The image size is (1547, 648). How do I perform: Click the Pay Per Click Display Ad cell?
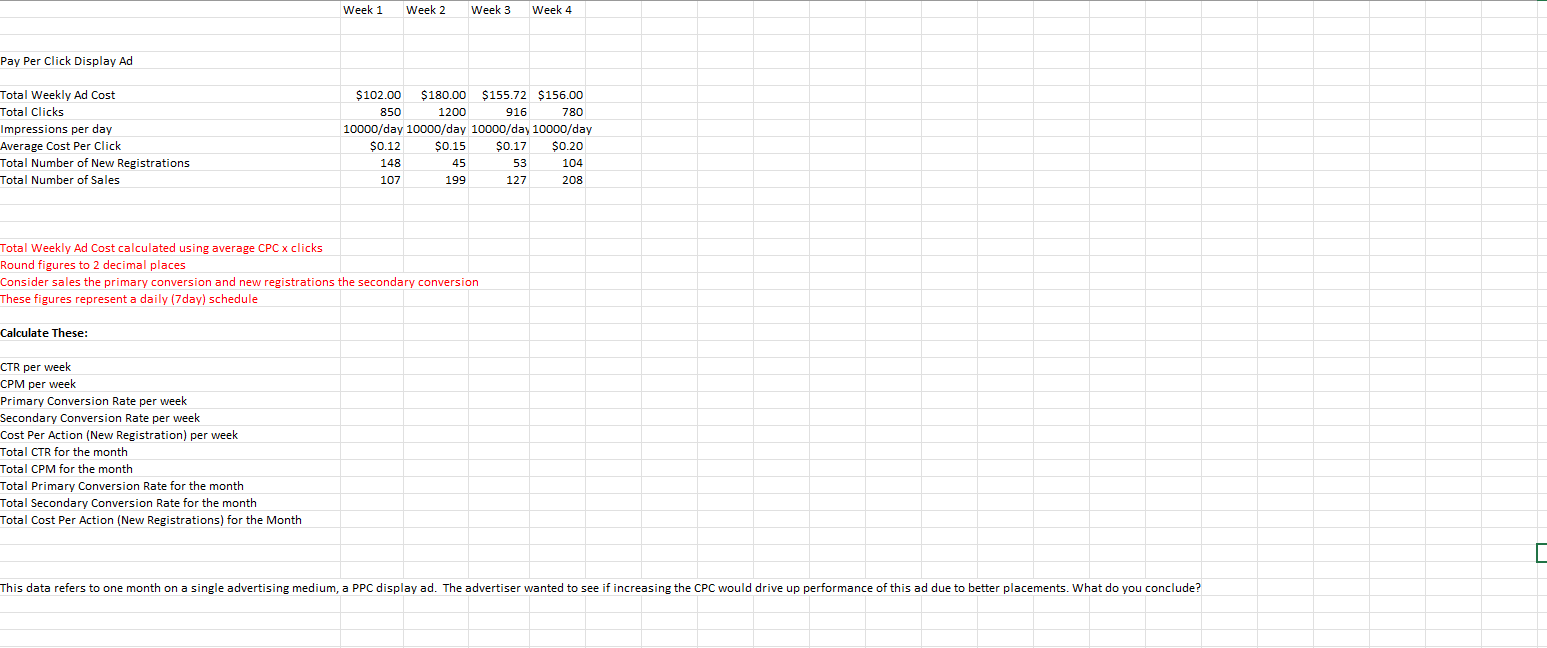pyautogui.click(x=67, y=61)
